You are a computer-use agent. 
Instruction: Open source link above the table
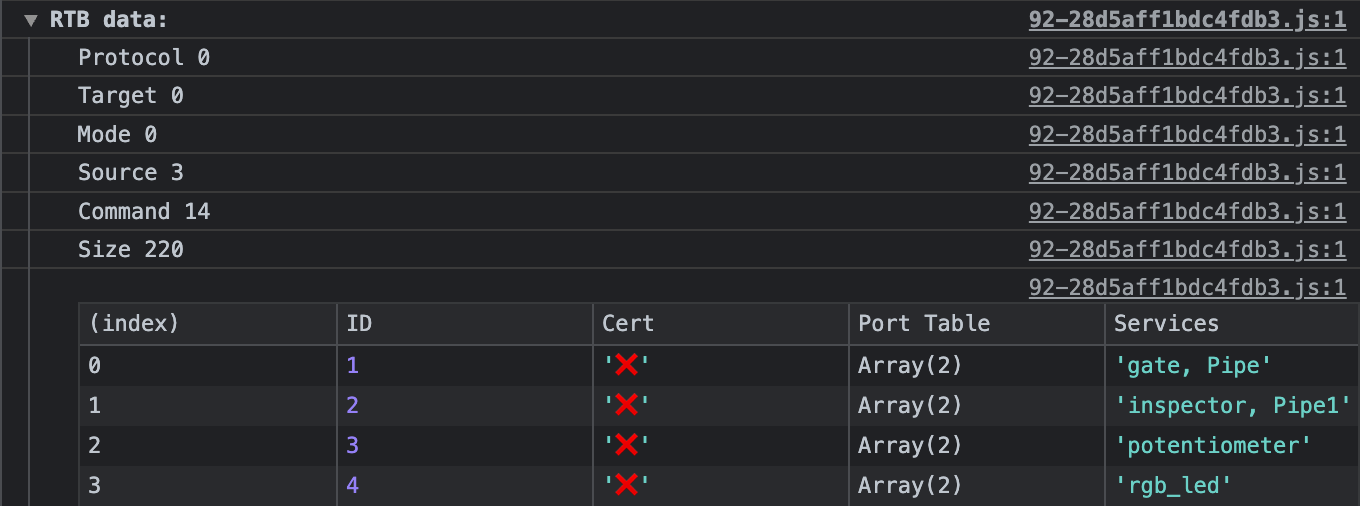point(1187,288)
